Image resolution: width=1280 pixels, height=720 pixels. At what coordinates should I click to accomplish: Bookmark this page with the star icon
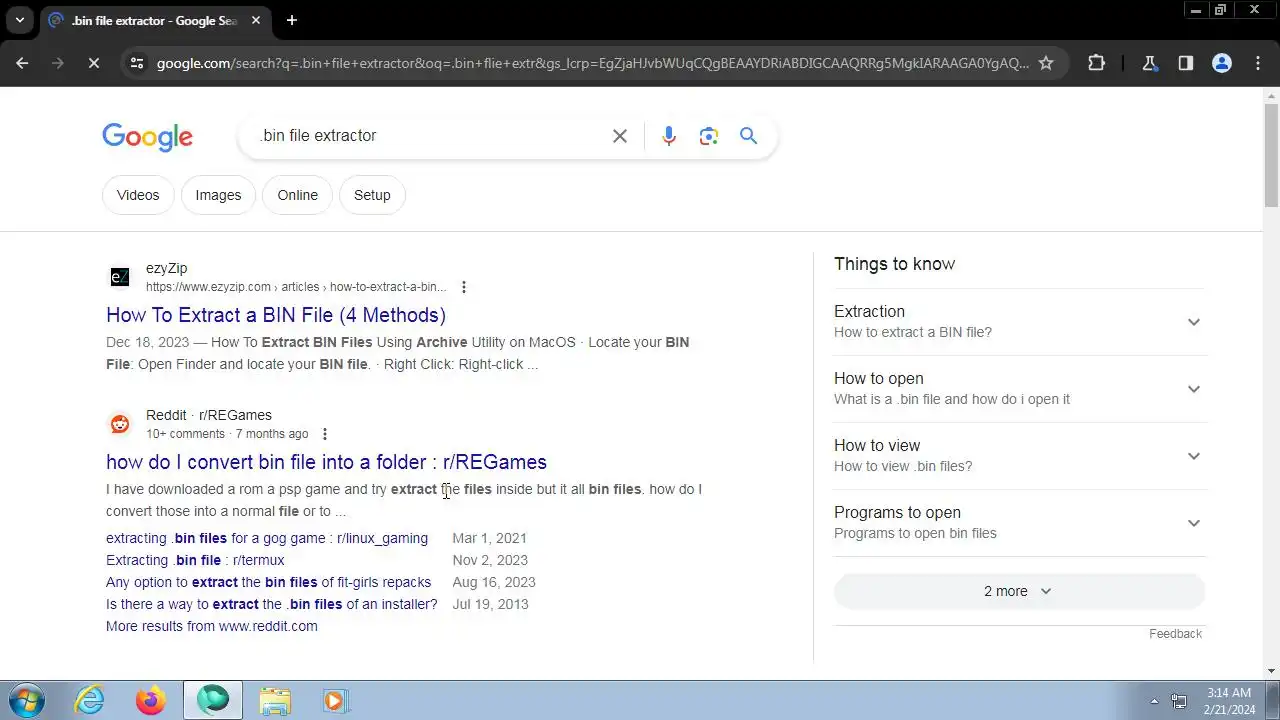pos(1046,63)
